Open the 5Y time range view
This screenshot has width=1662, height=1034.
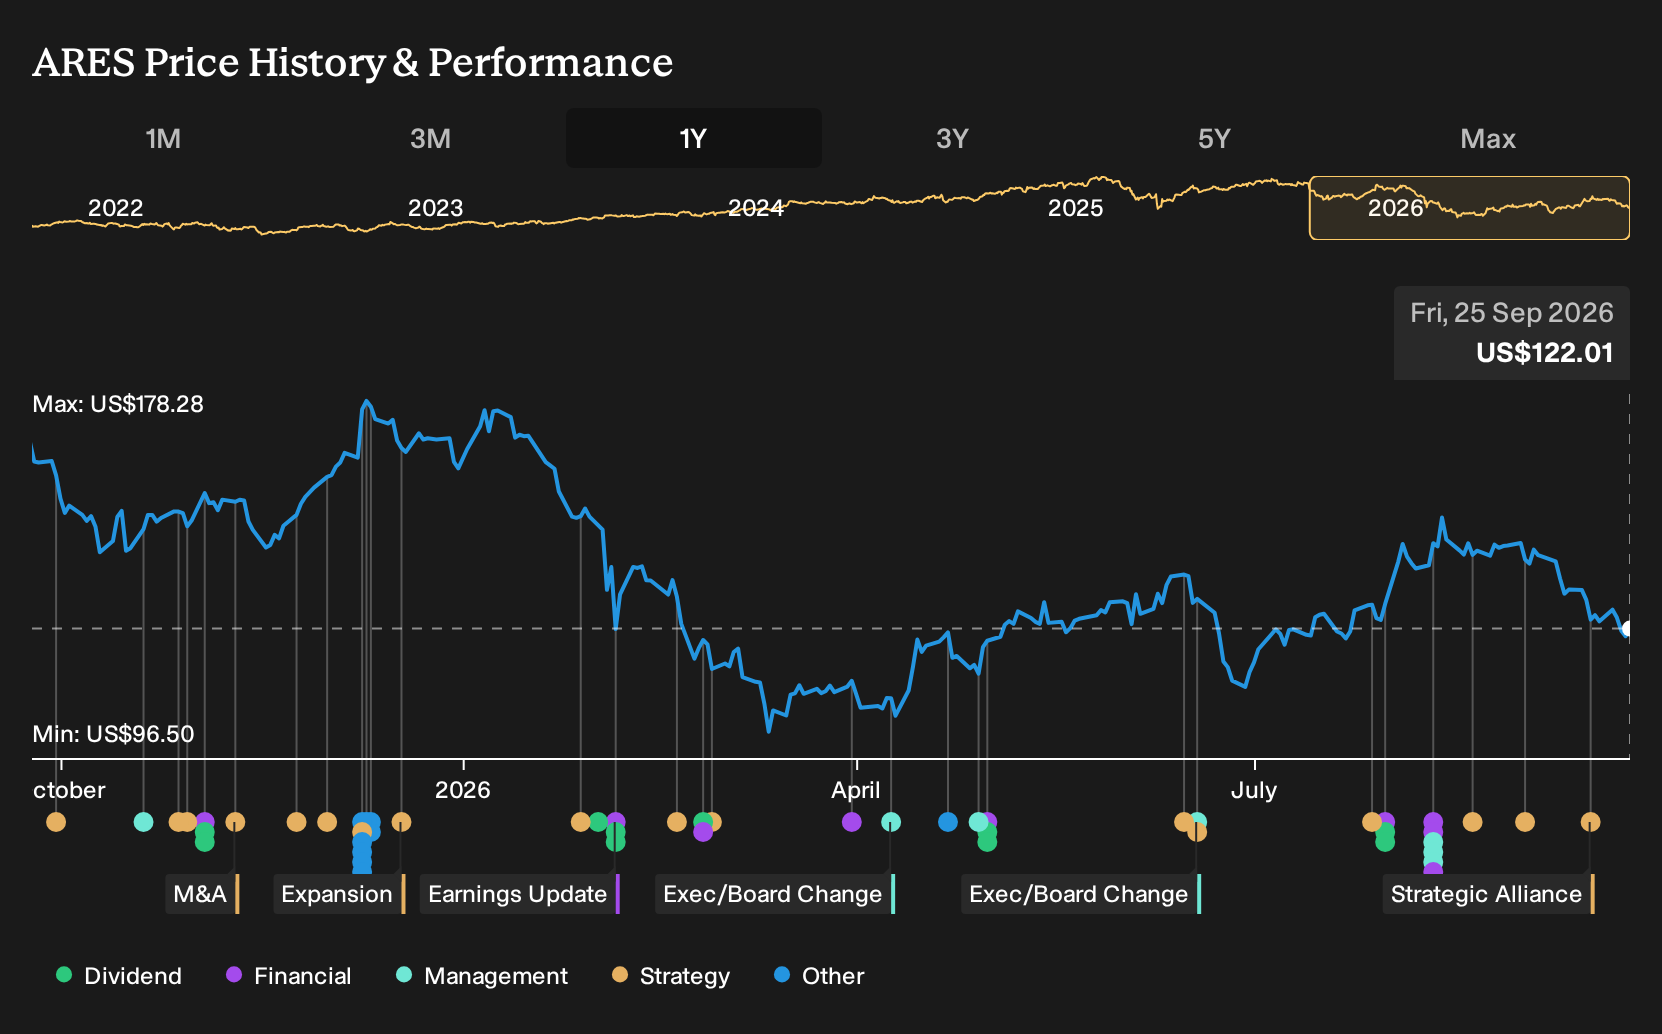(x=1214, y=138)
